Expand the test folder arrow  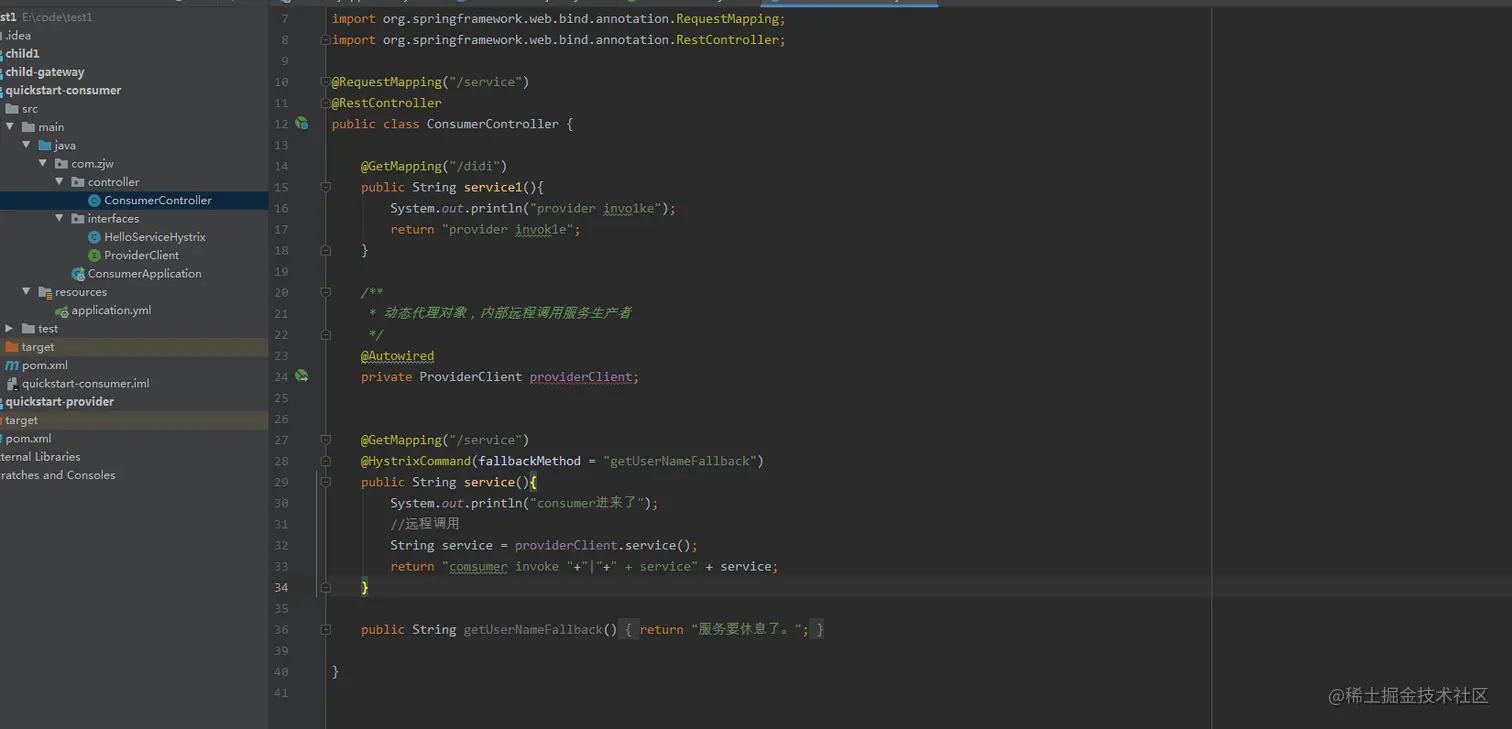click(9, 328)
